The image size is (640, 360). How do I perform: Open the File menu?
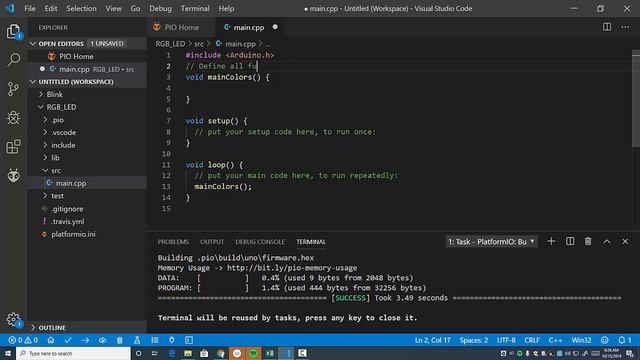click(30, 8)
